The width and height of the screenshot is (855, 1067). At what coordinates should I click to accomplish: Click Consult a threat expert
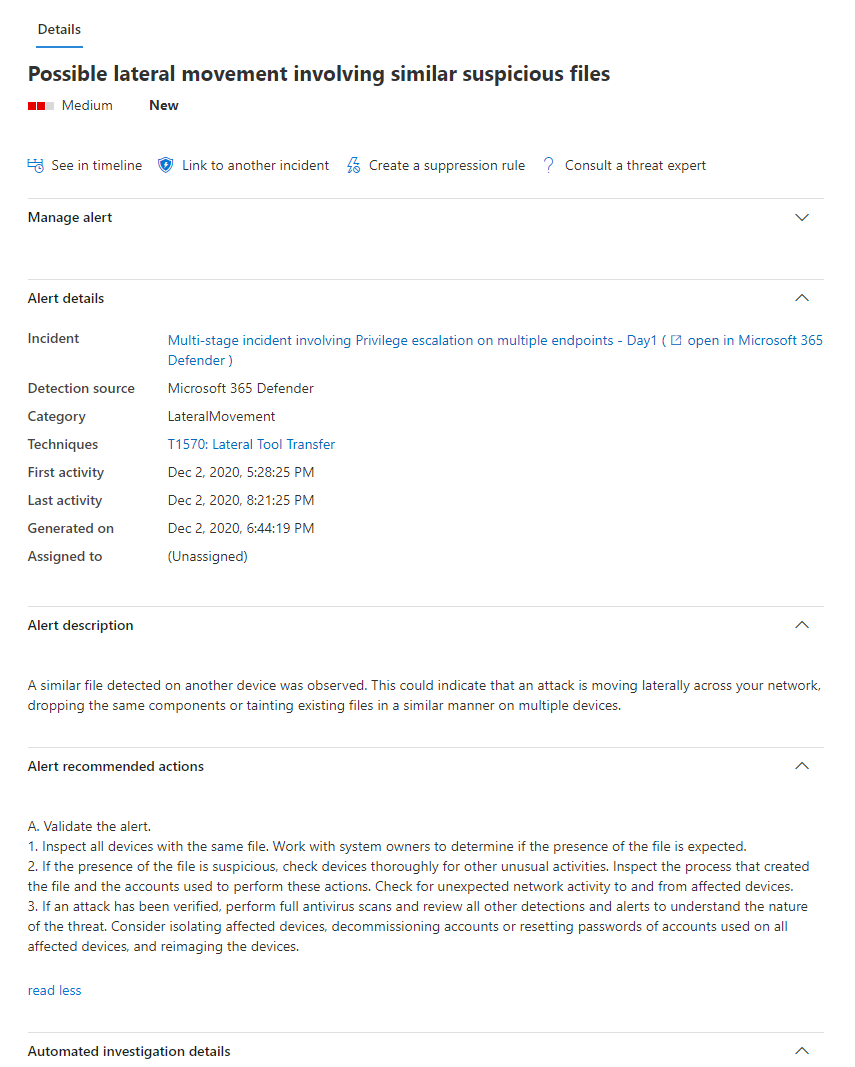[635, 166]
